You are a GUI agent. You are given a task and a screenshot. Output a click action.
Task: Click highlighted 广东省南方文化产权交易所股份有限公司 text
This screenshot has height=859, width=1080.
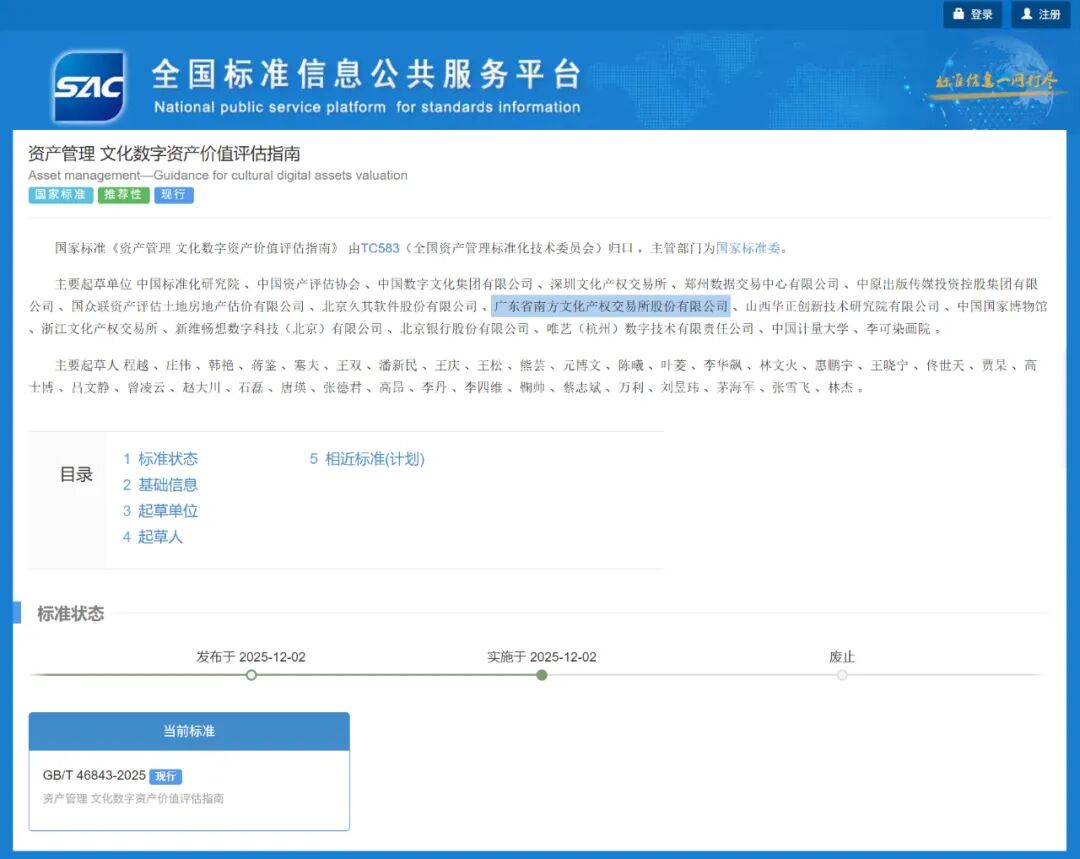click(x=610, y=306)
